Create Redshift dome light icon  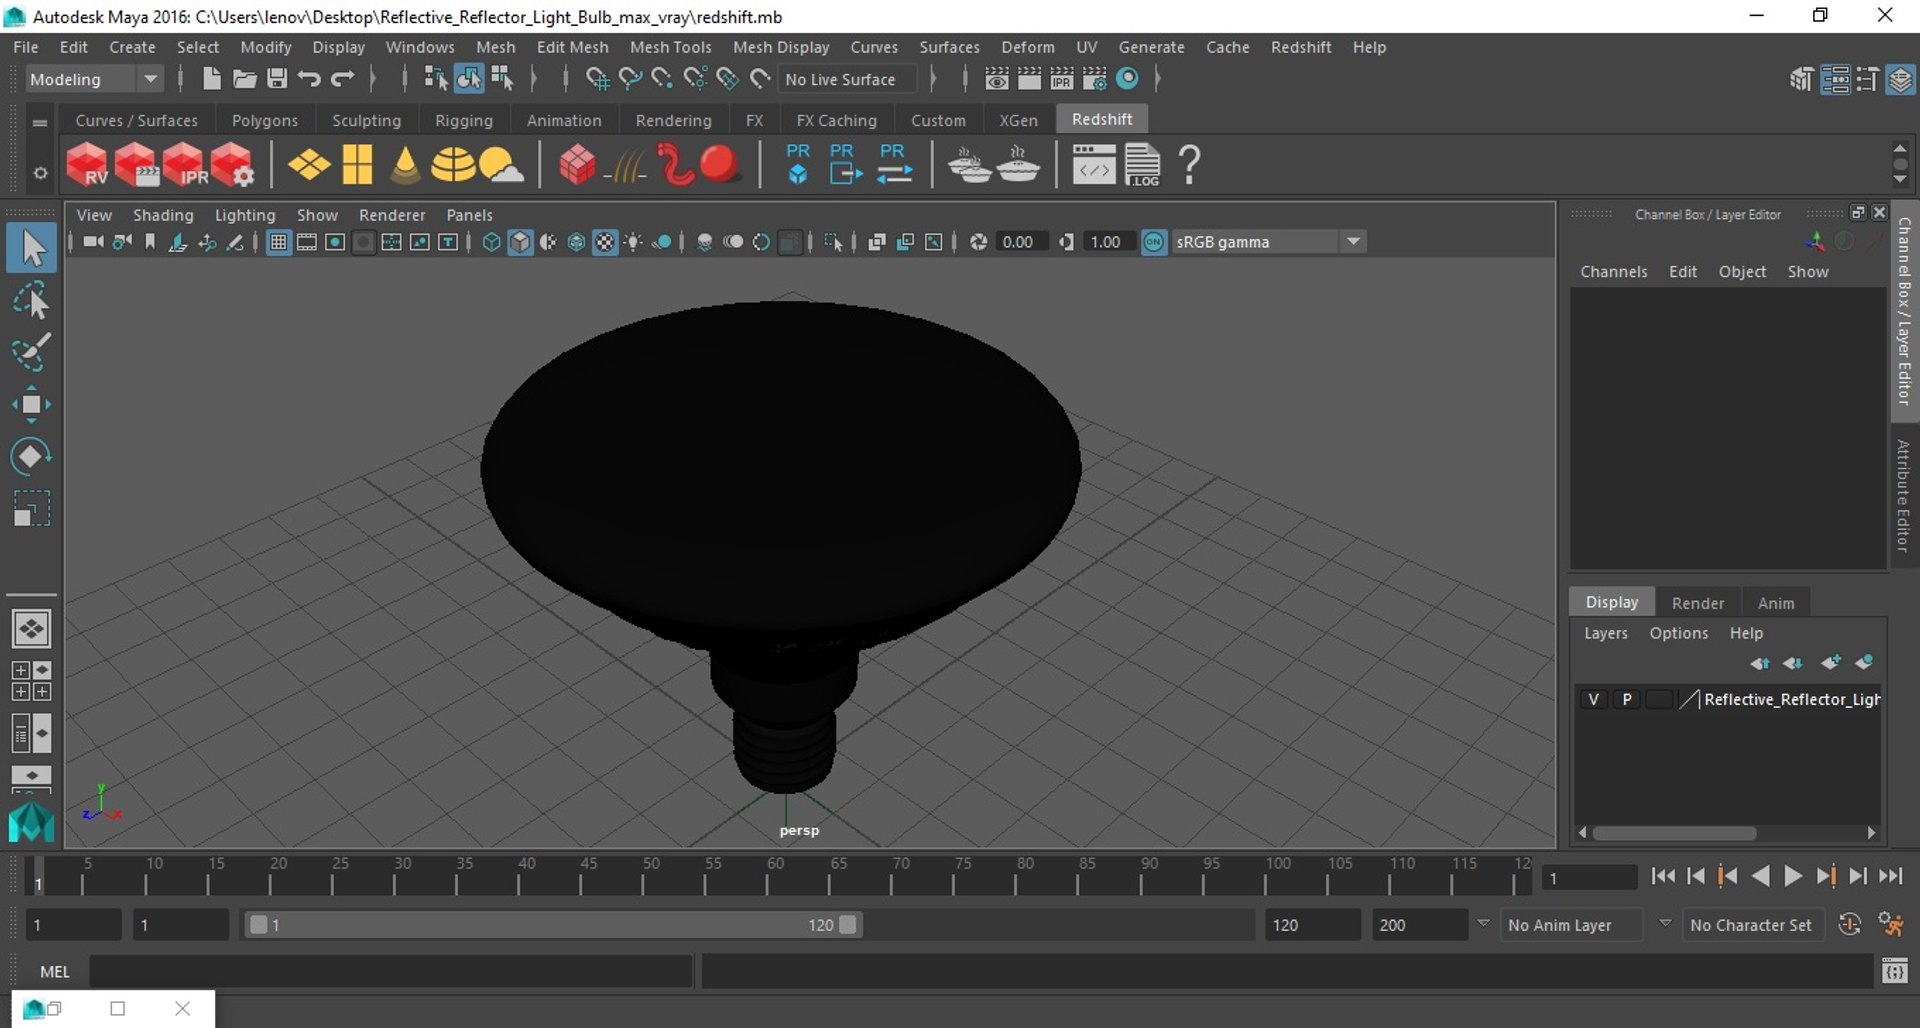coord(453,165)
